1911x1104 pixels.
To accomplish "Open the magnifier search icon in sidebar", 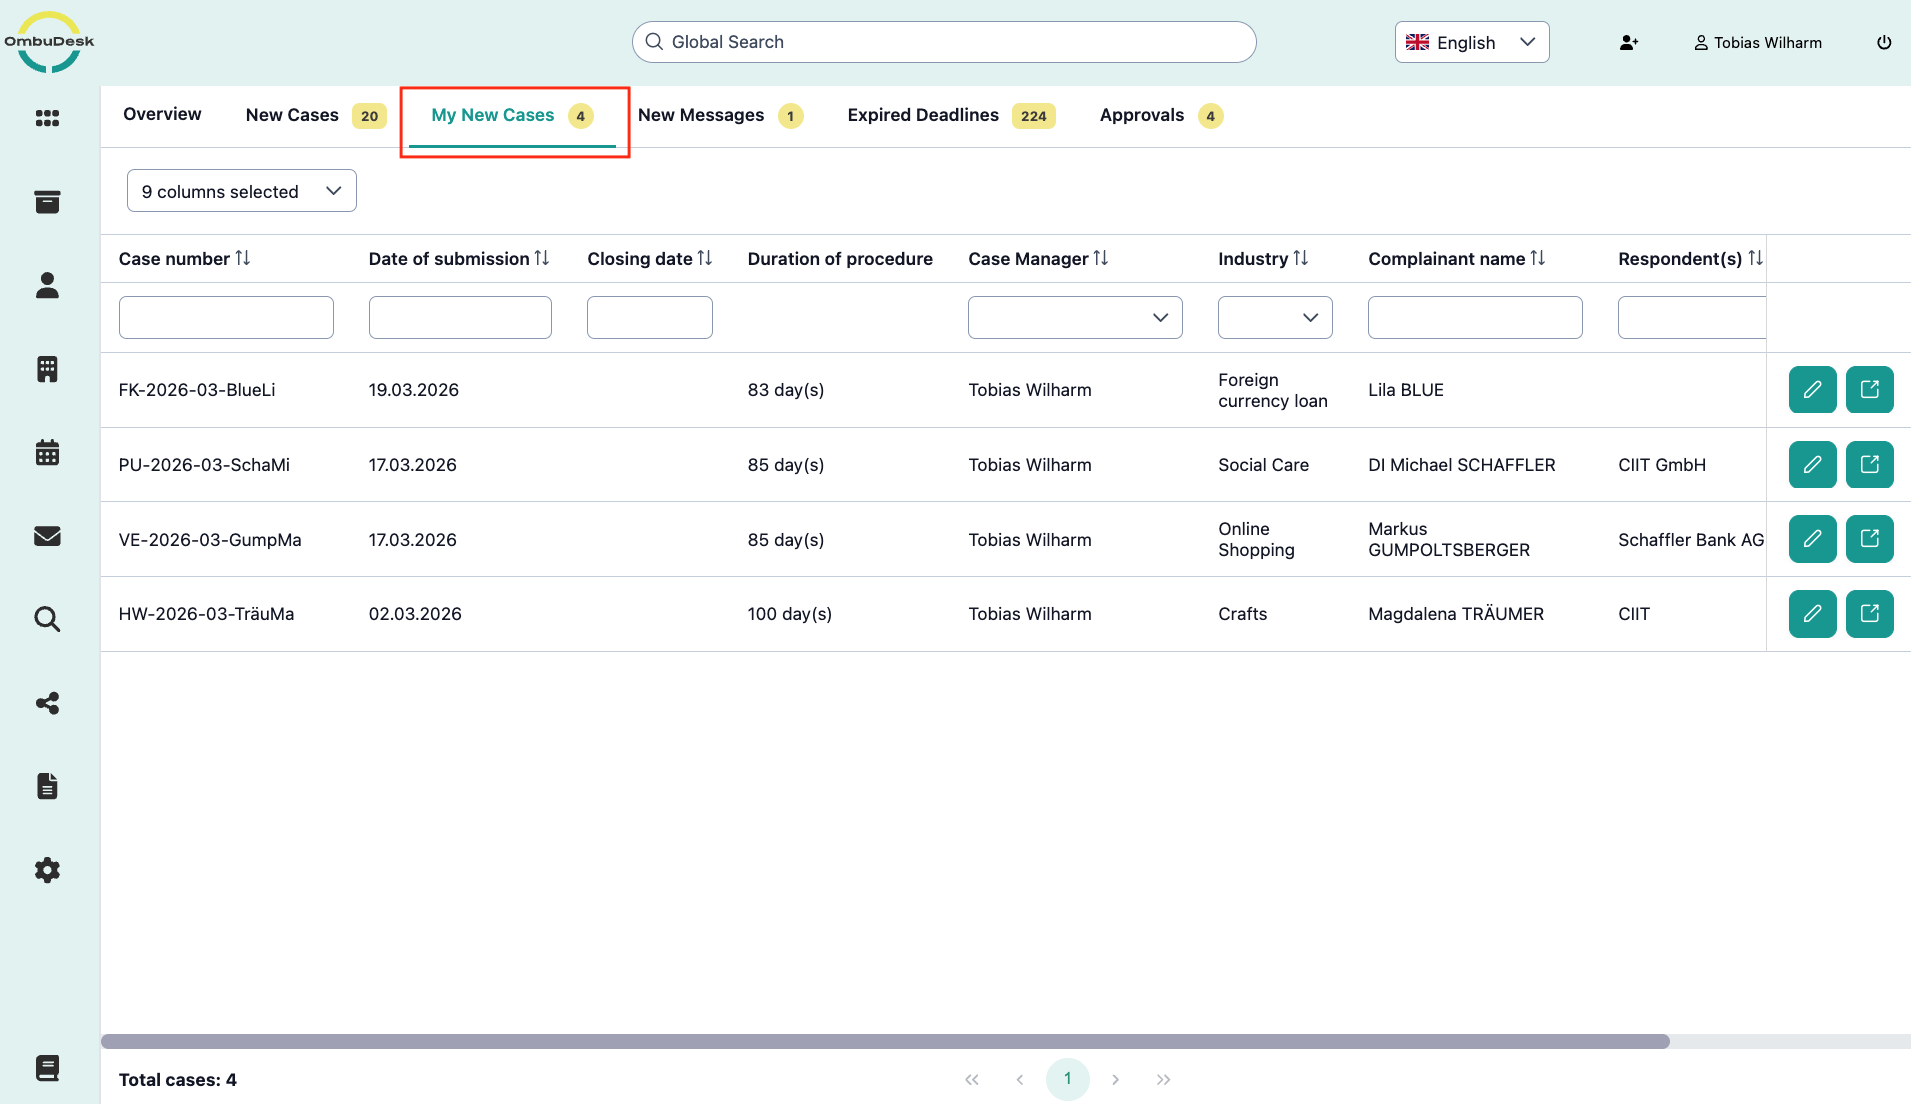I will [x=47, y=619].
